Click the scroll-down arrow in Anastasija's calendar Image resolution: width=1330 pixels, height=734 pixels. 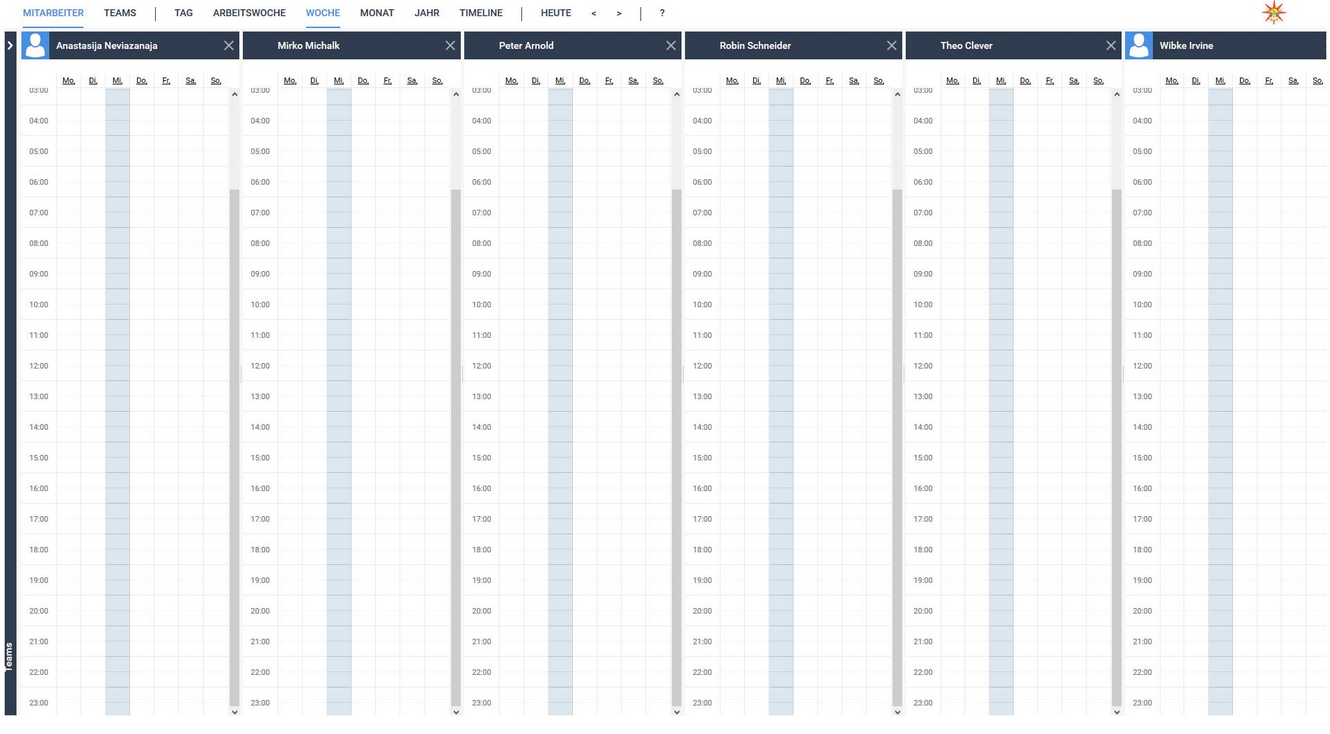(x=235, y=712)
